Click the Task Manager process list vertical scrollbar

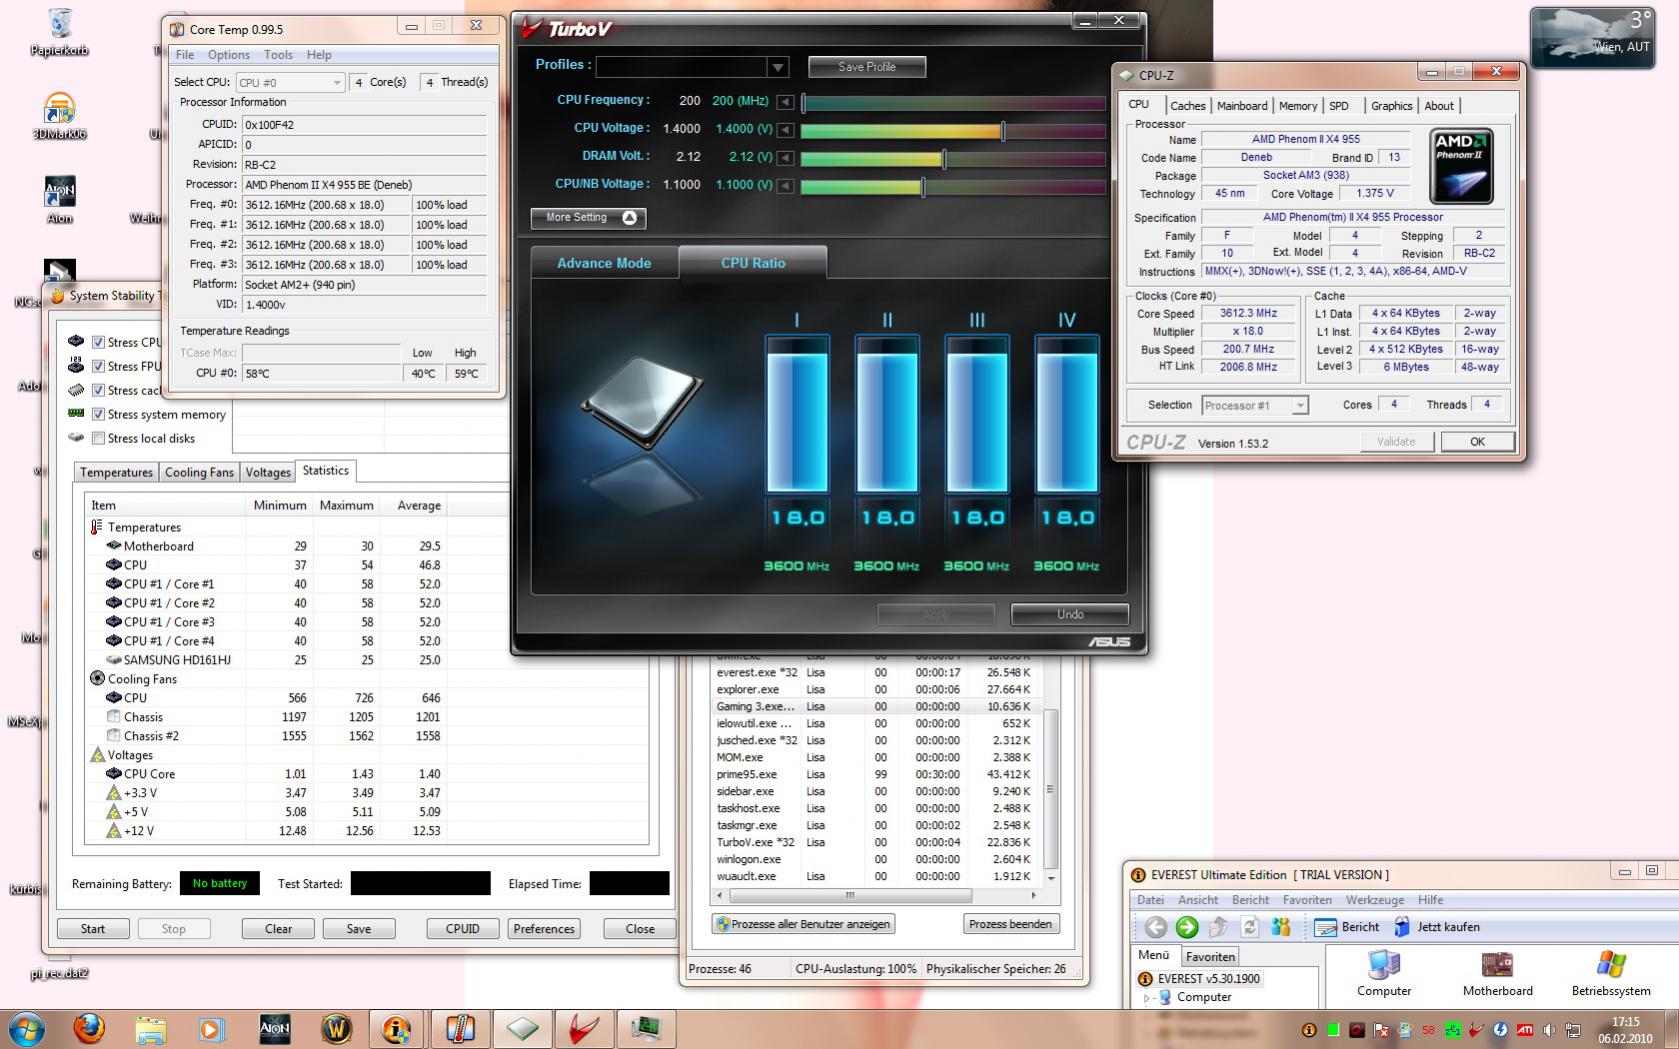(x=1050, y=788)
